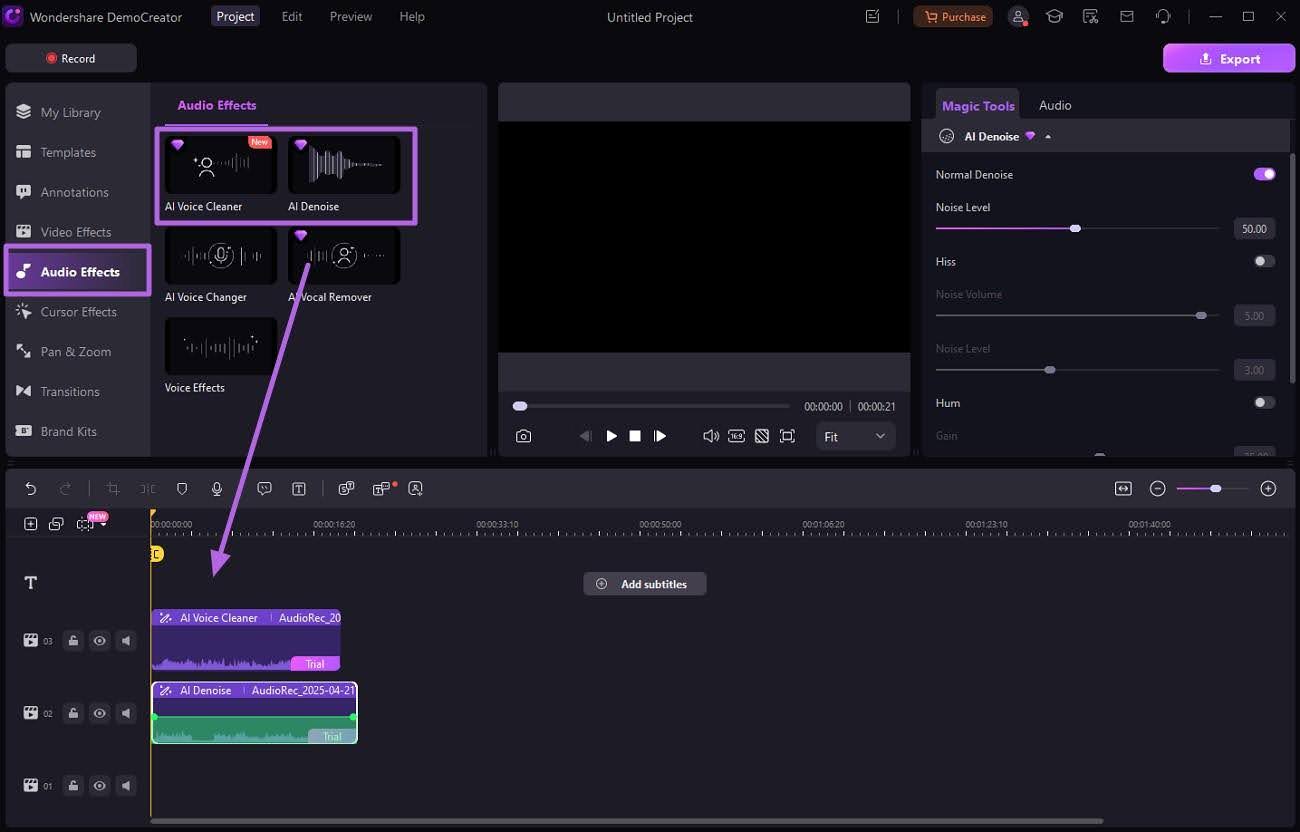The height and width of the screenshot is (832, 1300).
Task: Open Templates in the sidebar
Action: pos(76,152)
